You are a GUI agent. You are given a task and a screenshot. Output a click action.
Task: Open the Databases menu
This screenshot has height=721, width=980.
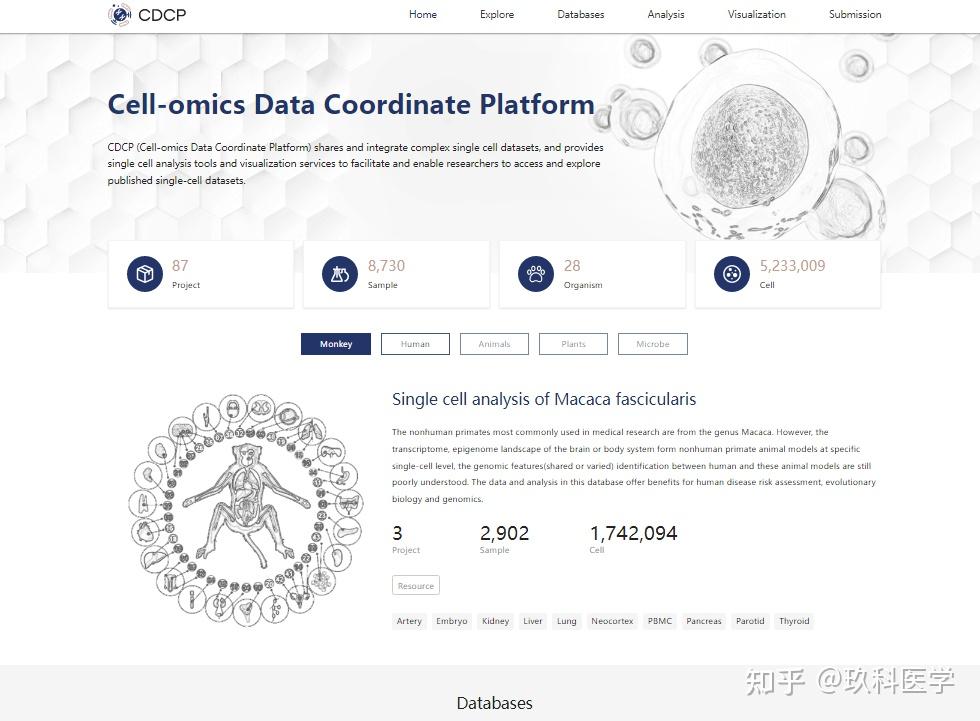pos(580,14)
